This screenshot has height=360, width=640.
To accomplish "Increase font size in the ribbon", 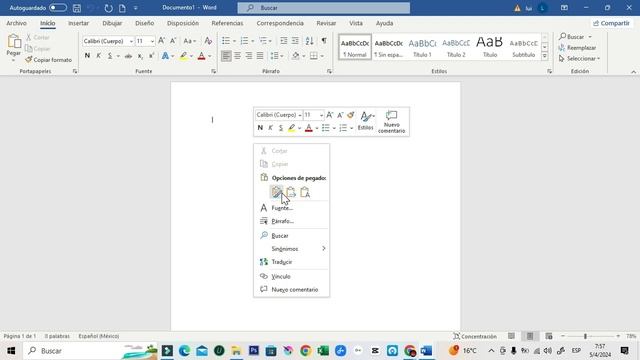I will click(x=161, y=41).
